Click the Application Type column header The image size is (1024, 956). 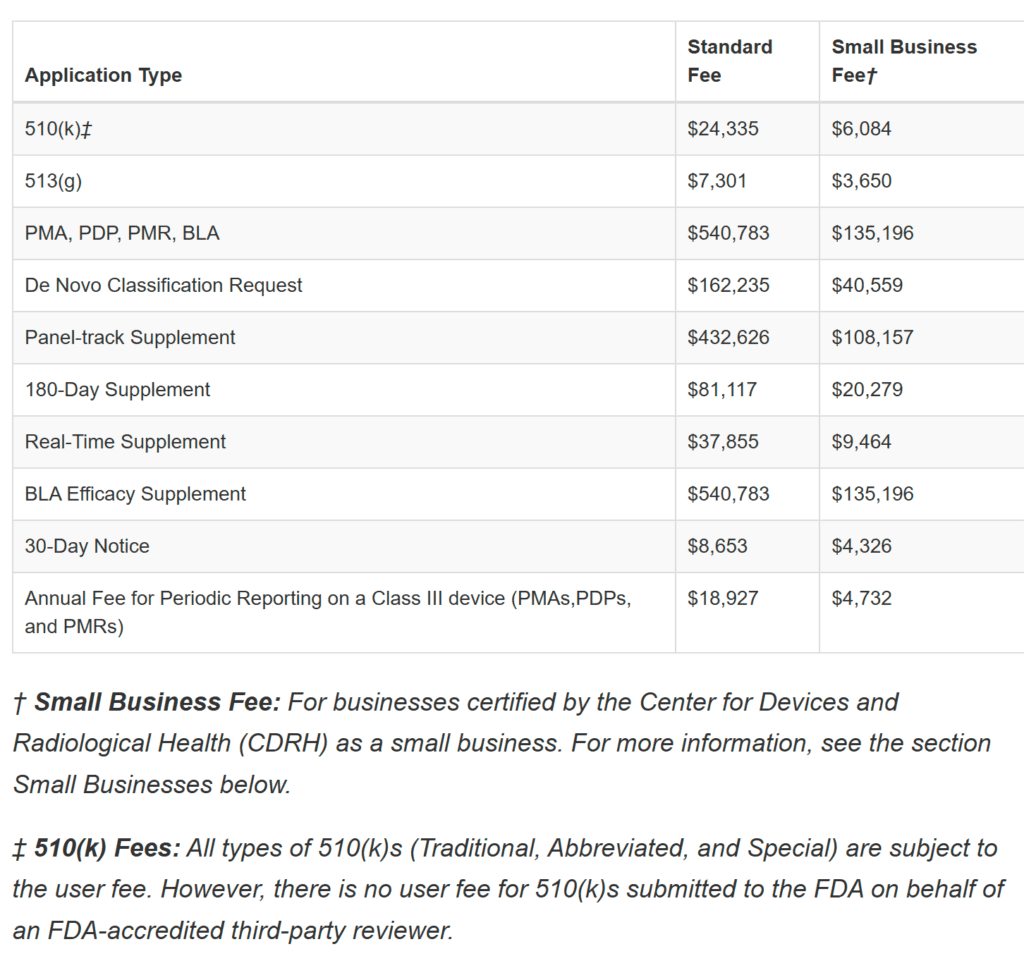coord(103,75)
